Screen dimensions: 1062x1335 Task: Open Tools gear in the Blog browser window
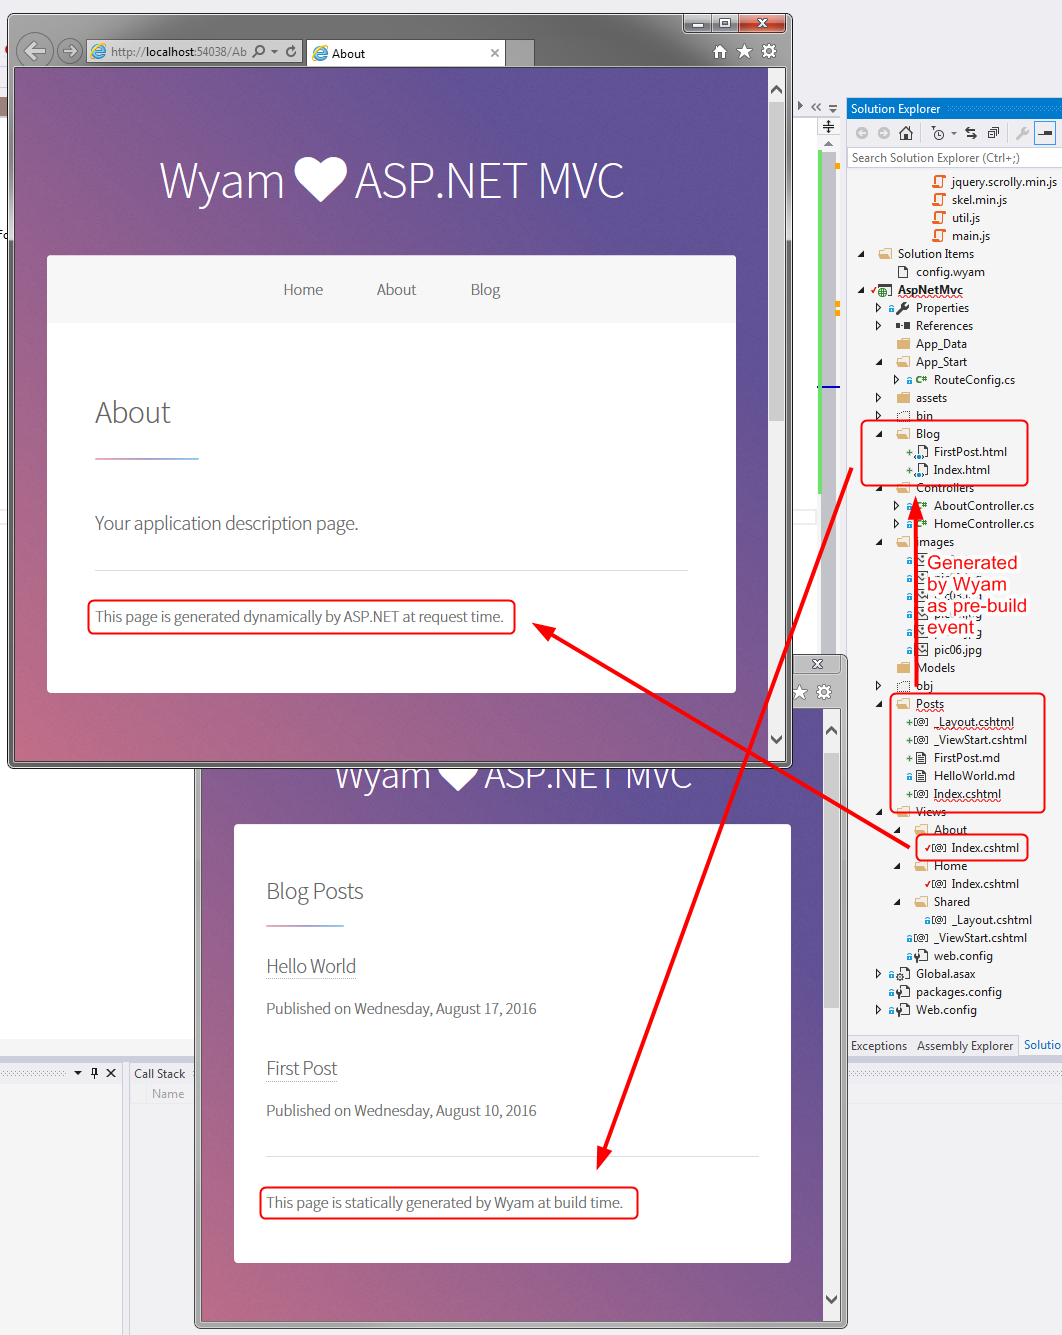824,692
